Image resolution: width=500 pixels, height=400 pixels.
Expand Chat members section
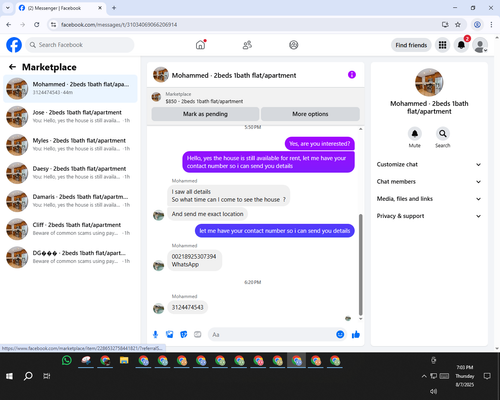[x=429, y=182]
